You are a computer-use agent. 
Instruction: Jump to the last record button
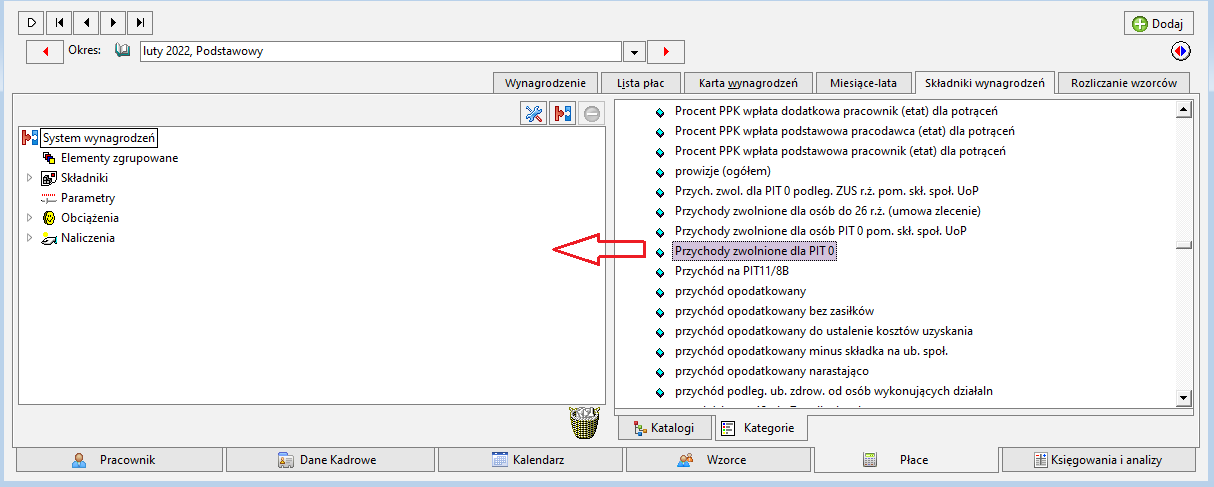click(x=140, y=21)
